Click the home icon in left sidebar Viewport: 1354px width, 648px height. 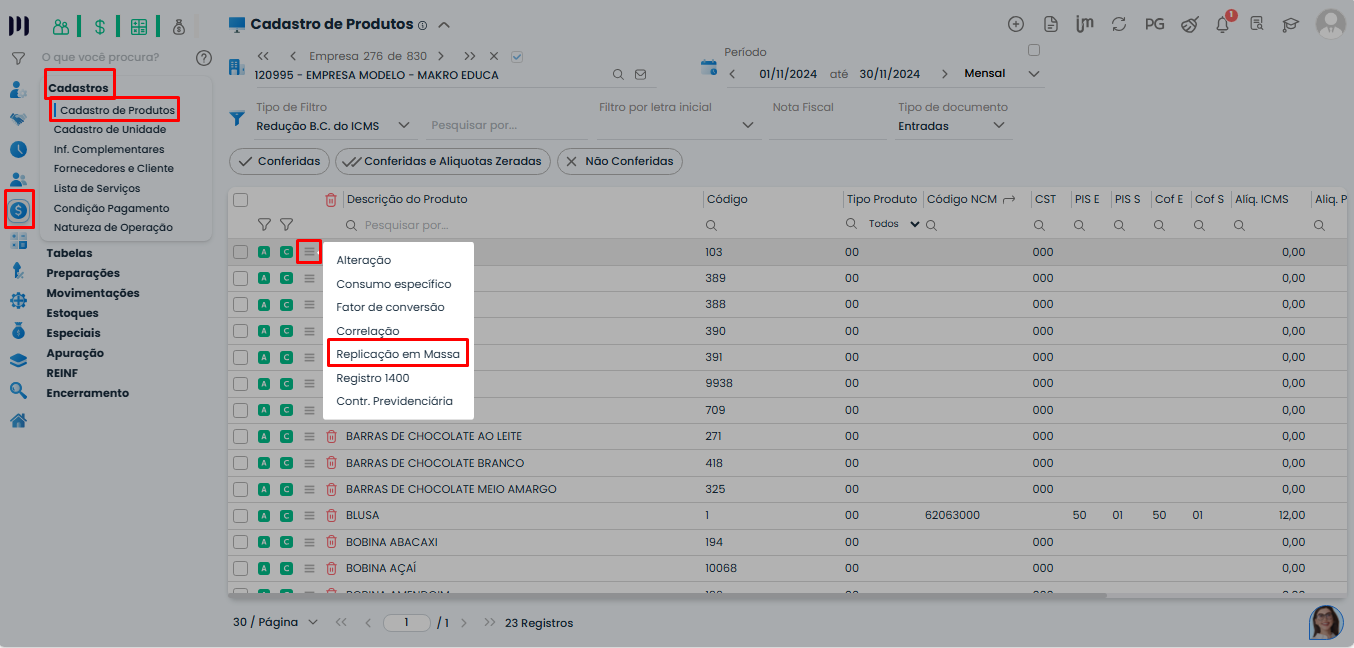pos(18,420)
